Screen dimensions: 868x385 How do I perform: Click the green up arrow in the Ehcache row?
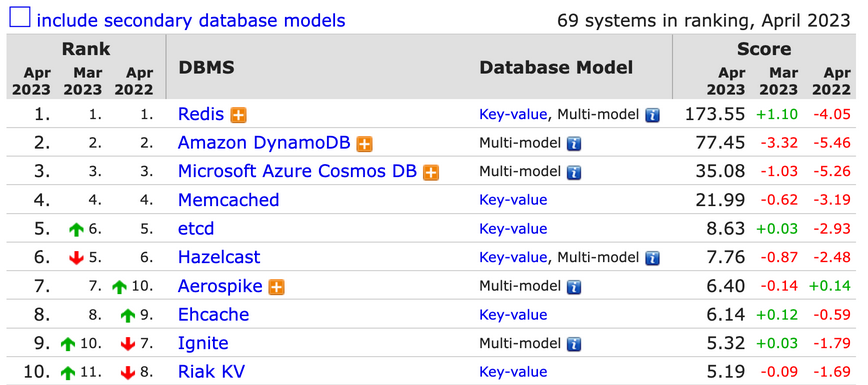(128, 316)
